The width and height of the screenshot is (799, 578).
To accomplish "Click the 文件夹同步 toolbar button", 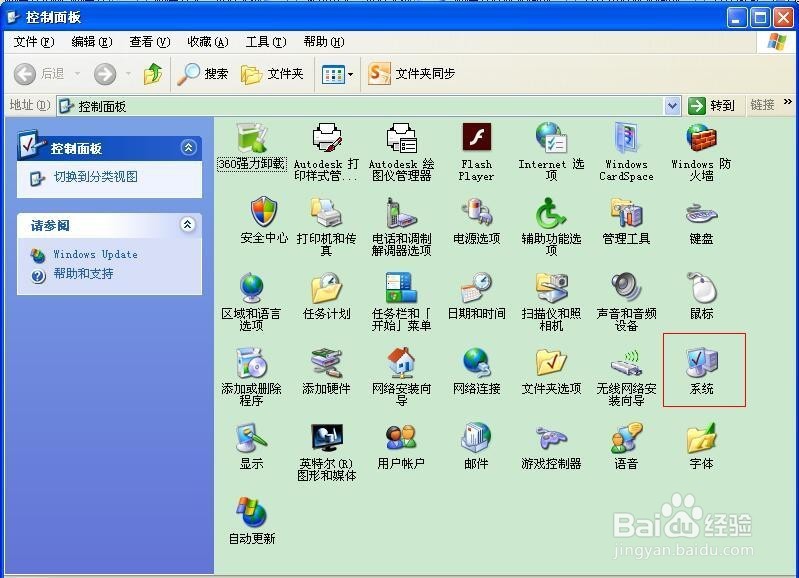I will pos(411,74).
